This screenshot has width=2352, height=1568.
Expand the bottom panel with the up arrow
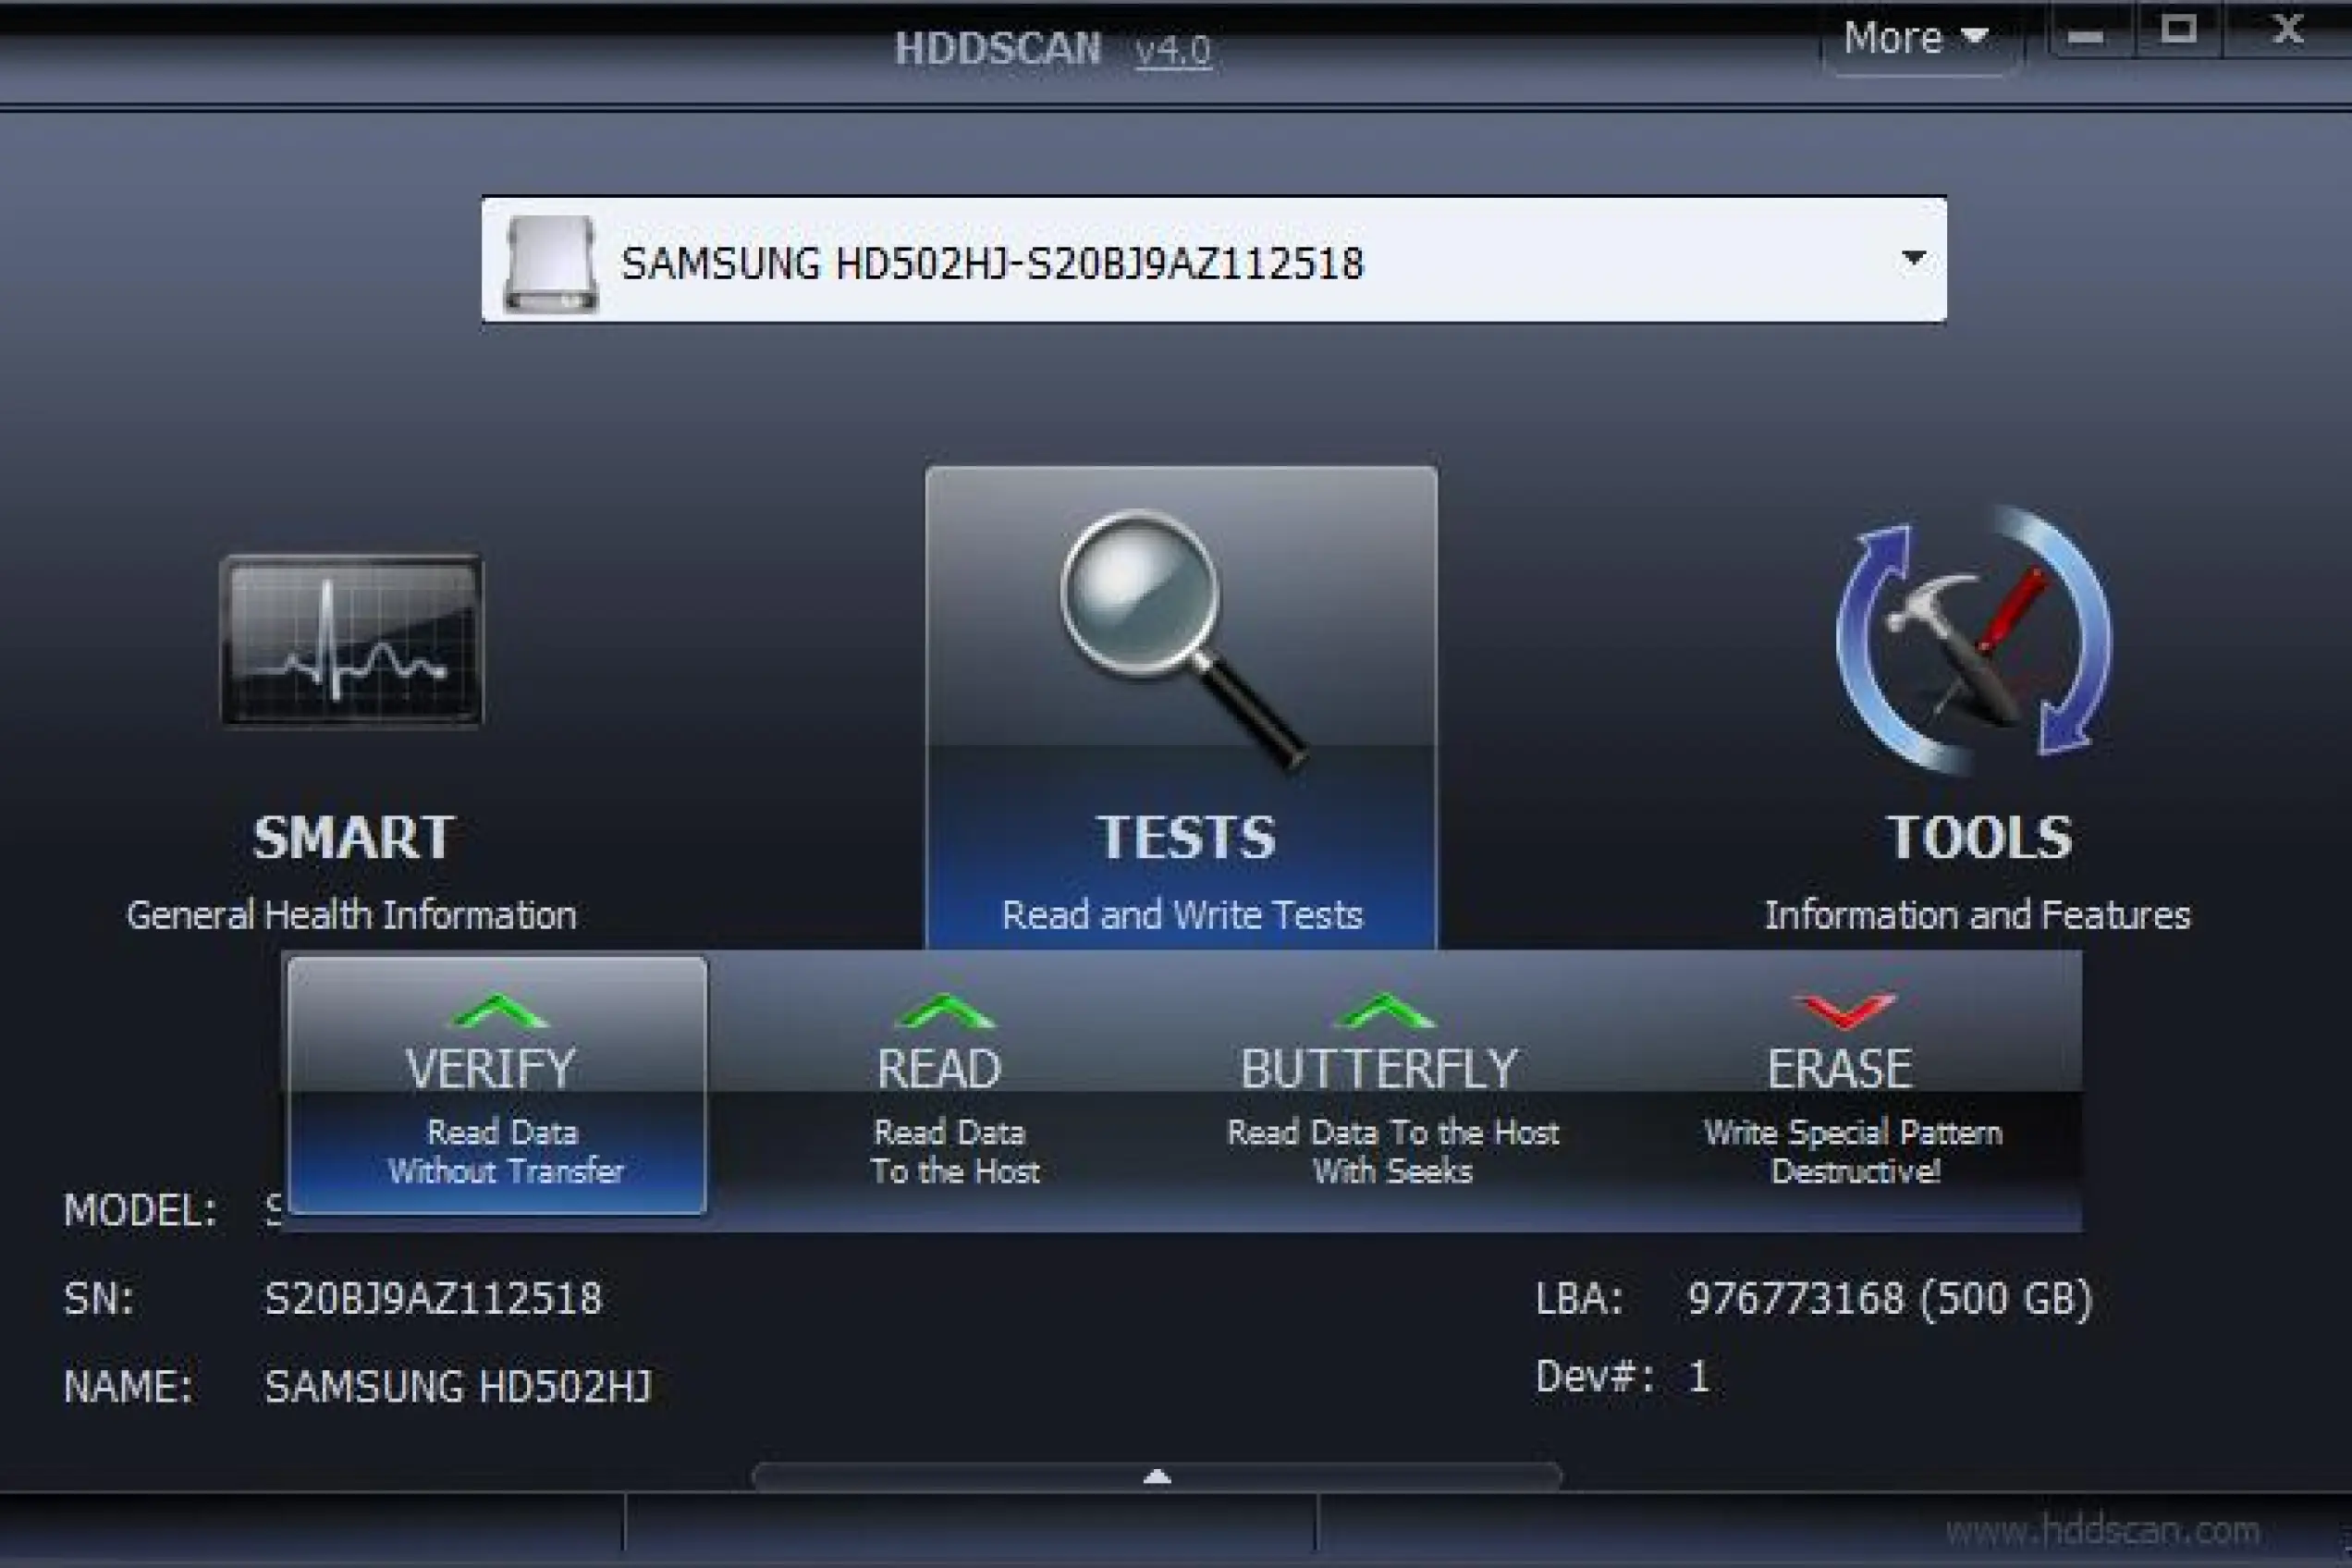pos(1156,1476)
